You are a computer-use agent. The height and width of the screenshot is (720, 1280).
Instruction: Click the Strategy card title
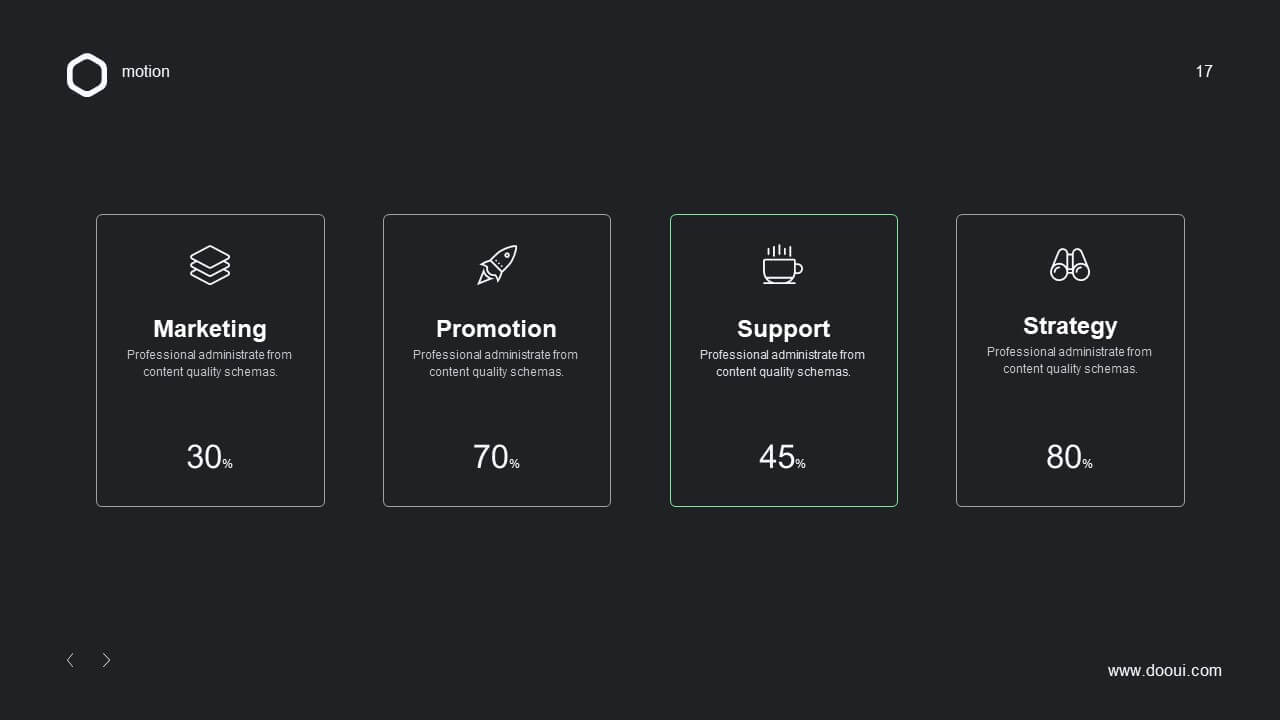1070,326
